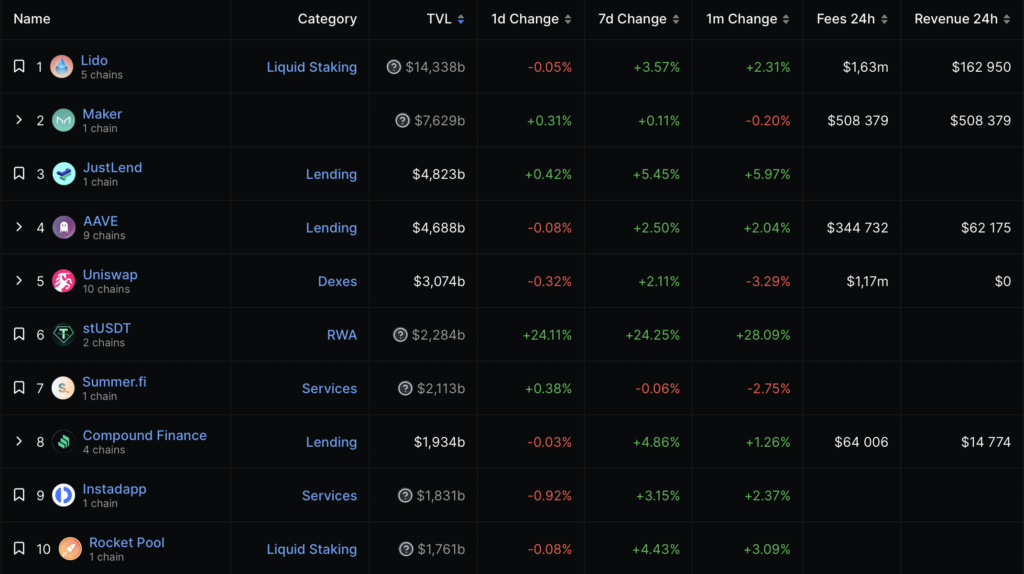Click the stUSDT protocol logo icon
The height and width of the screenshot is (574, 1024).
click(x=64, y=335)
